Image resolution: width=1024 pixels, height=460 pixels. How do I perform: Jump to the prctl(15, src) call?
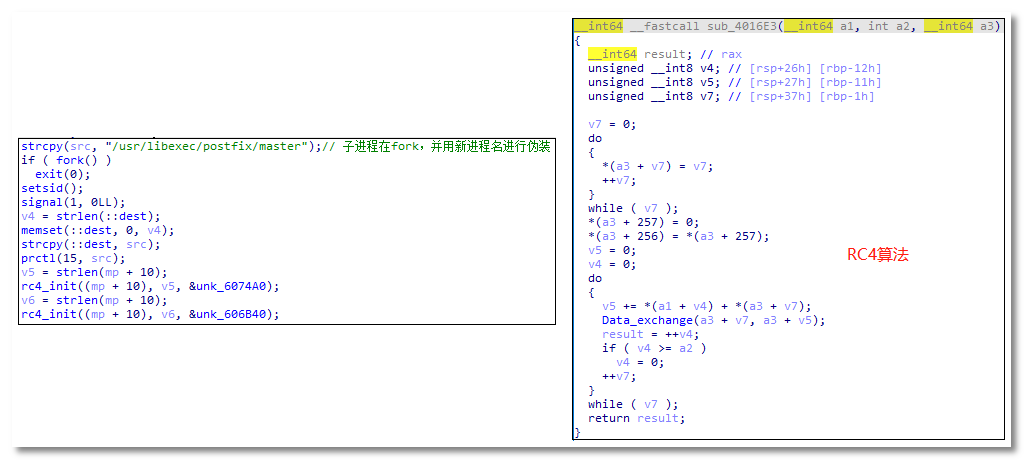tap(63, 258)
